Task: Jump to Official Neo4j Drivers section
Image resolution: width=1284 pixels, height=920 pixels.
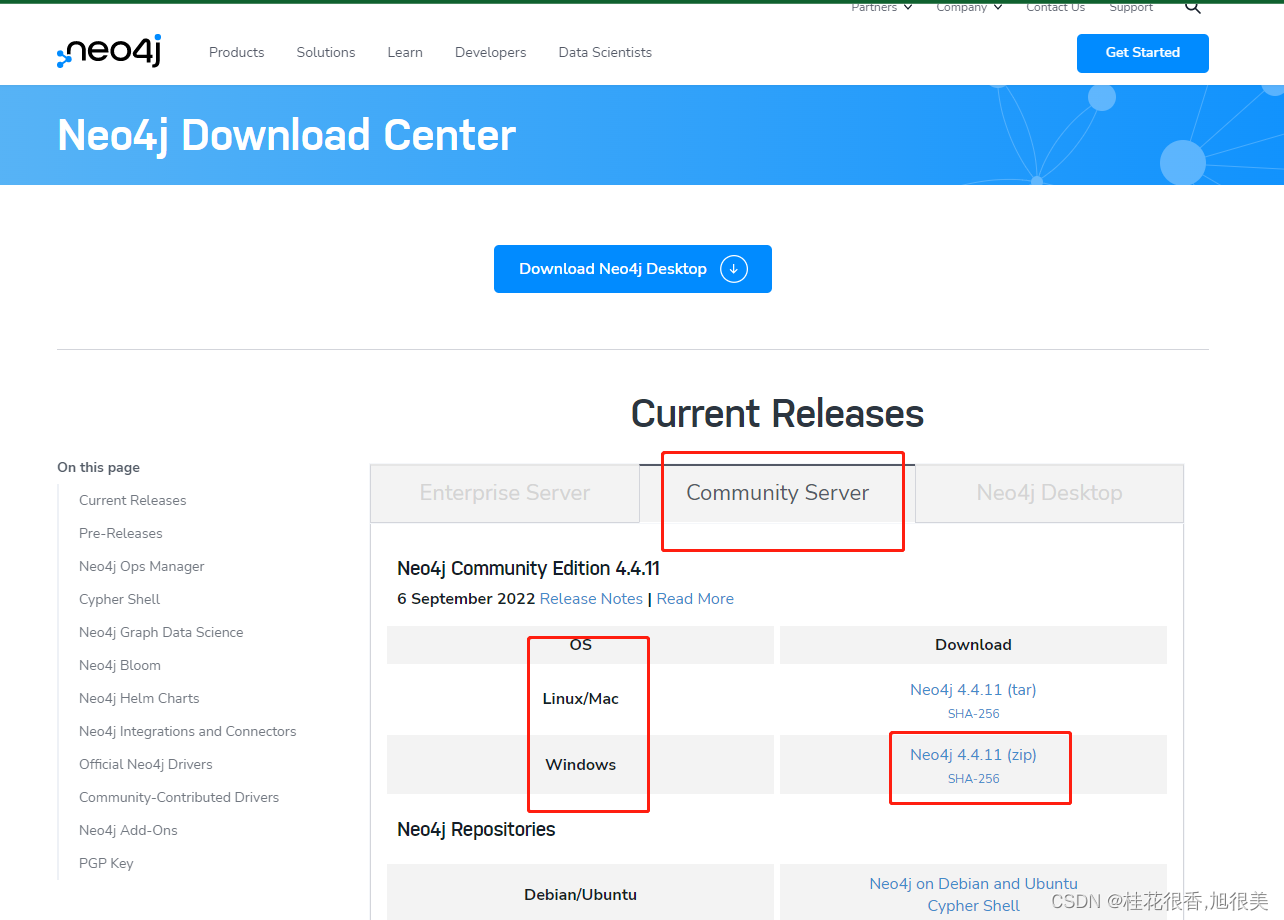Action: pos(146,764)
